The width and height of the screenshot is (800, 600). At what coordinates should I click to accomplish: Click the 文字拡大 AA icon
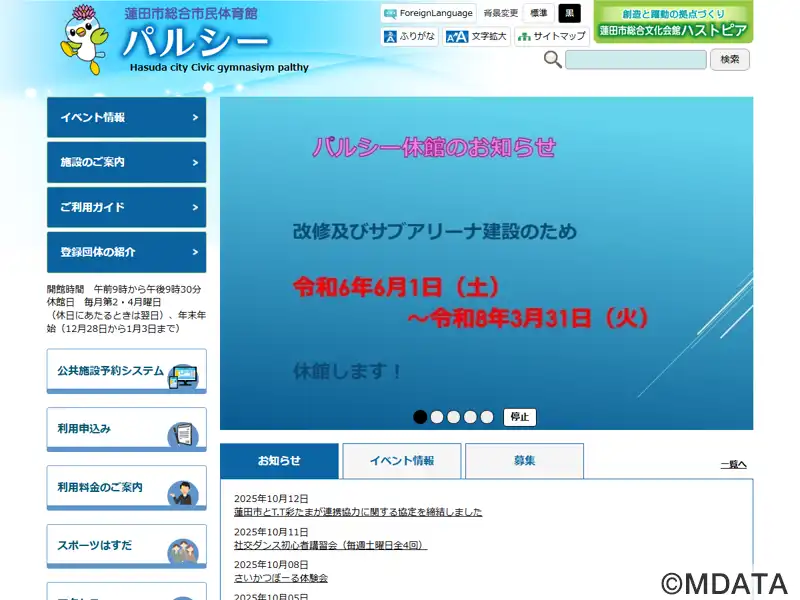click(x=457, y=37)
